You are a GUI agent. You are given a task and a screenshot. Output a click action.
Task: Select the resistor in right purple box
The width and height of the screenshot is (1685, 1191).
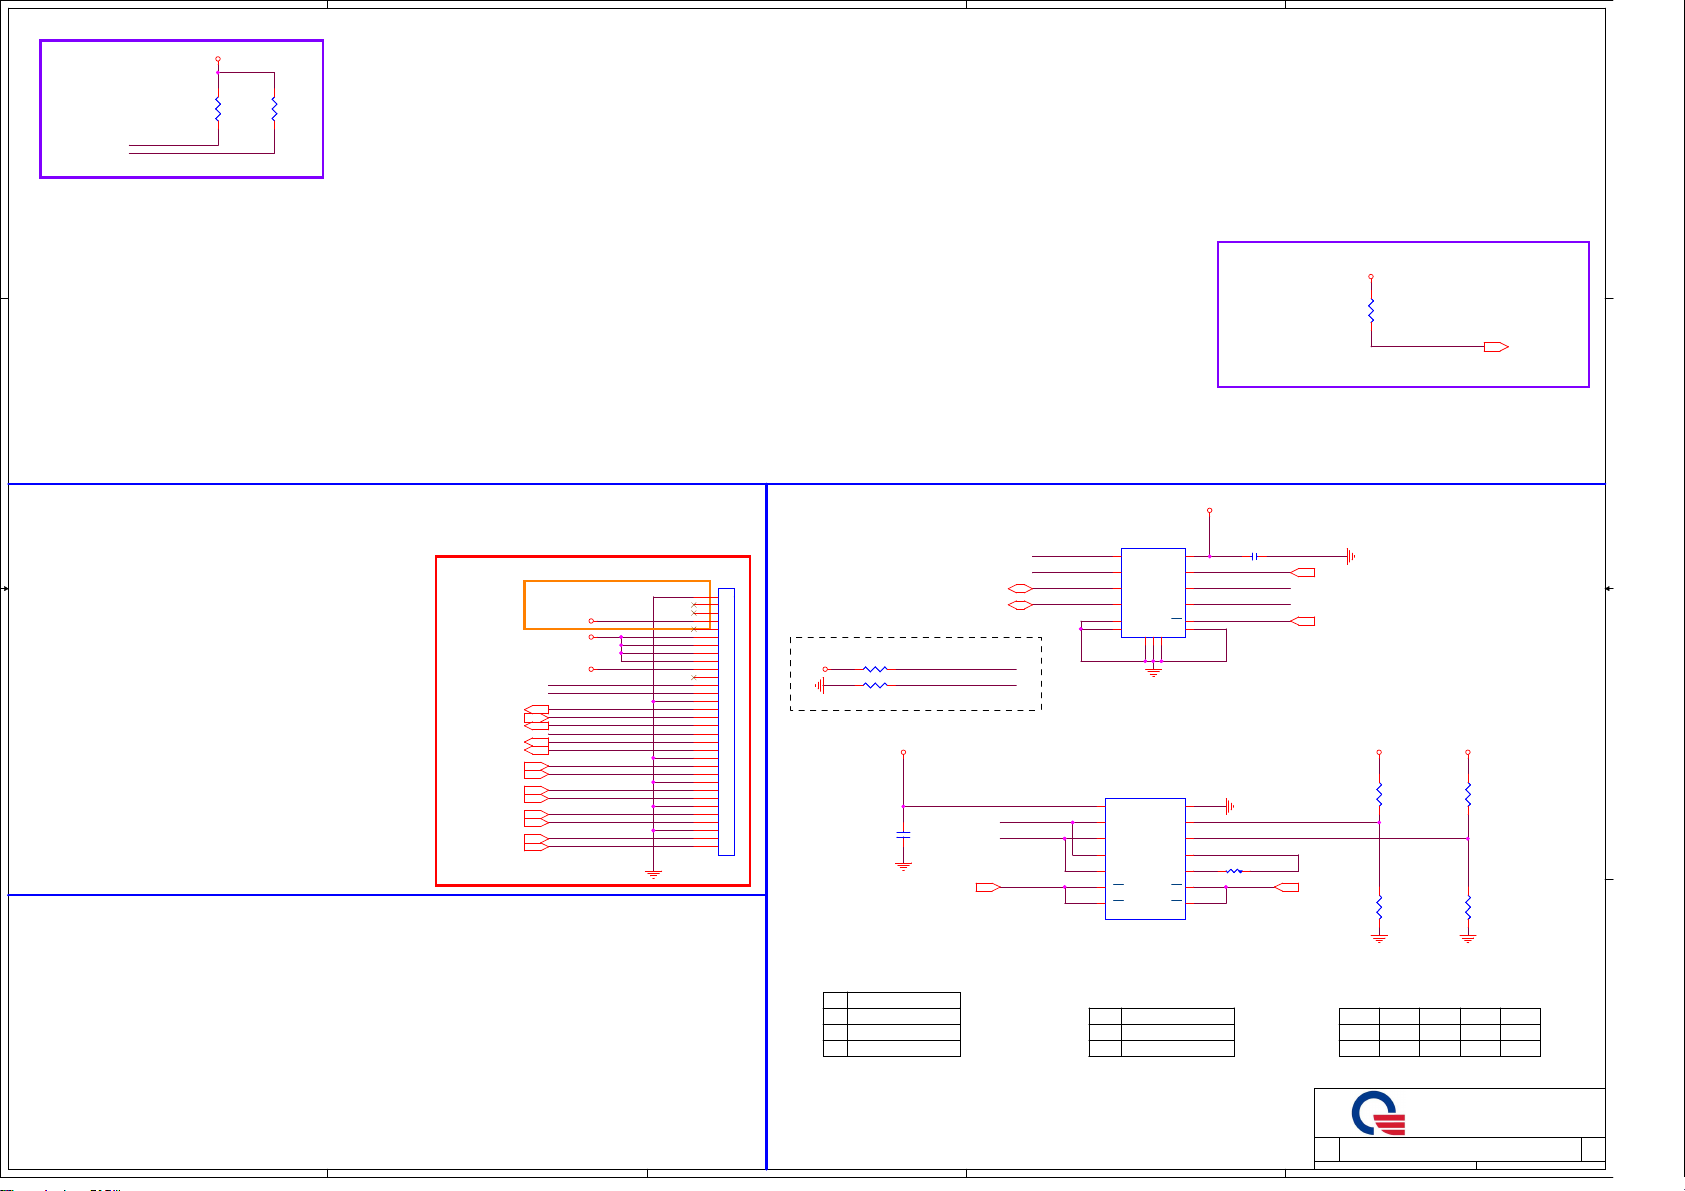(x=1371, y=310)
